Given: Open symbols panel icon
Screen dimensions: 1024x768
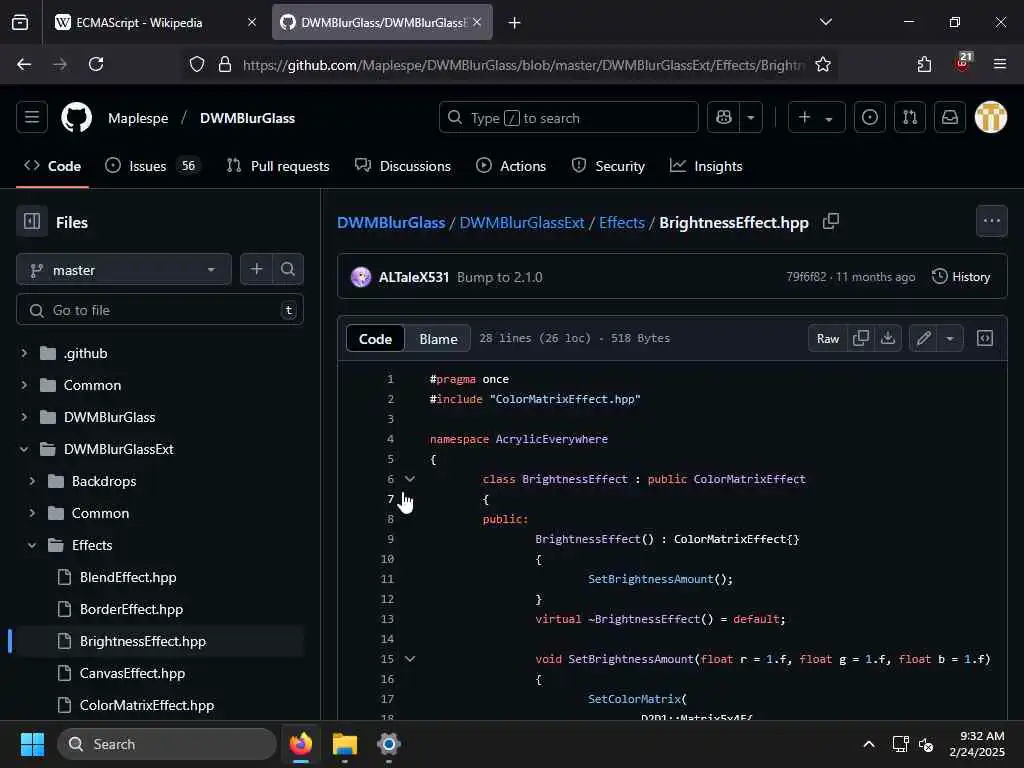Looking at the screenshot, I should 985,338.
